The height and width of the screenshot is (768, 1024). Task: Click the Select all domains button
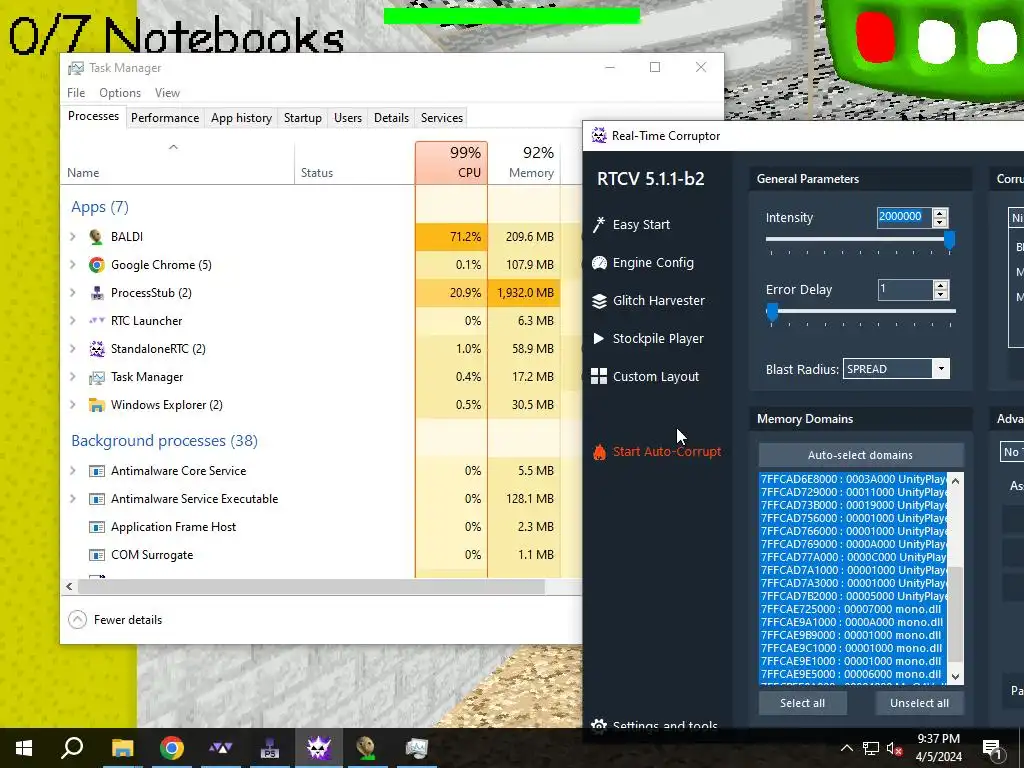tap(802, 703)
